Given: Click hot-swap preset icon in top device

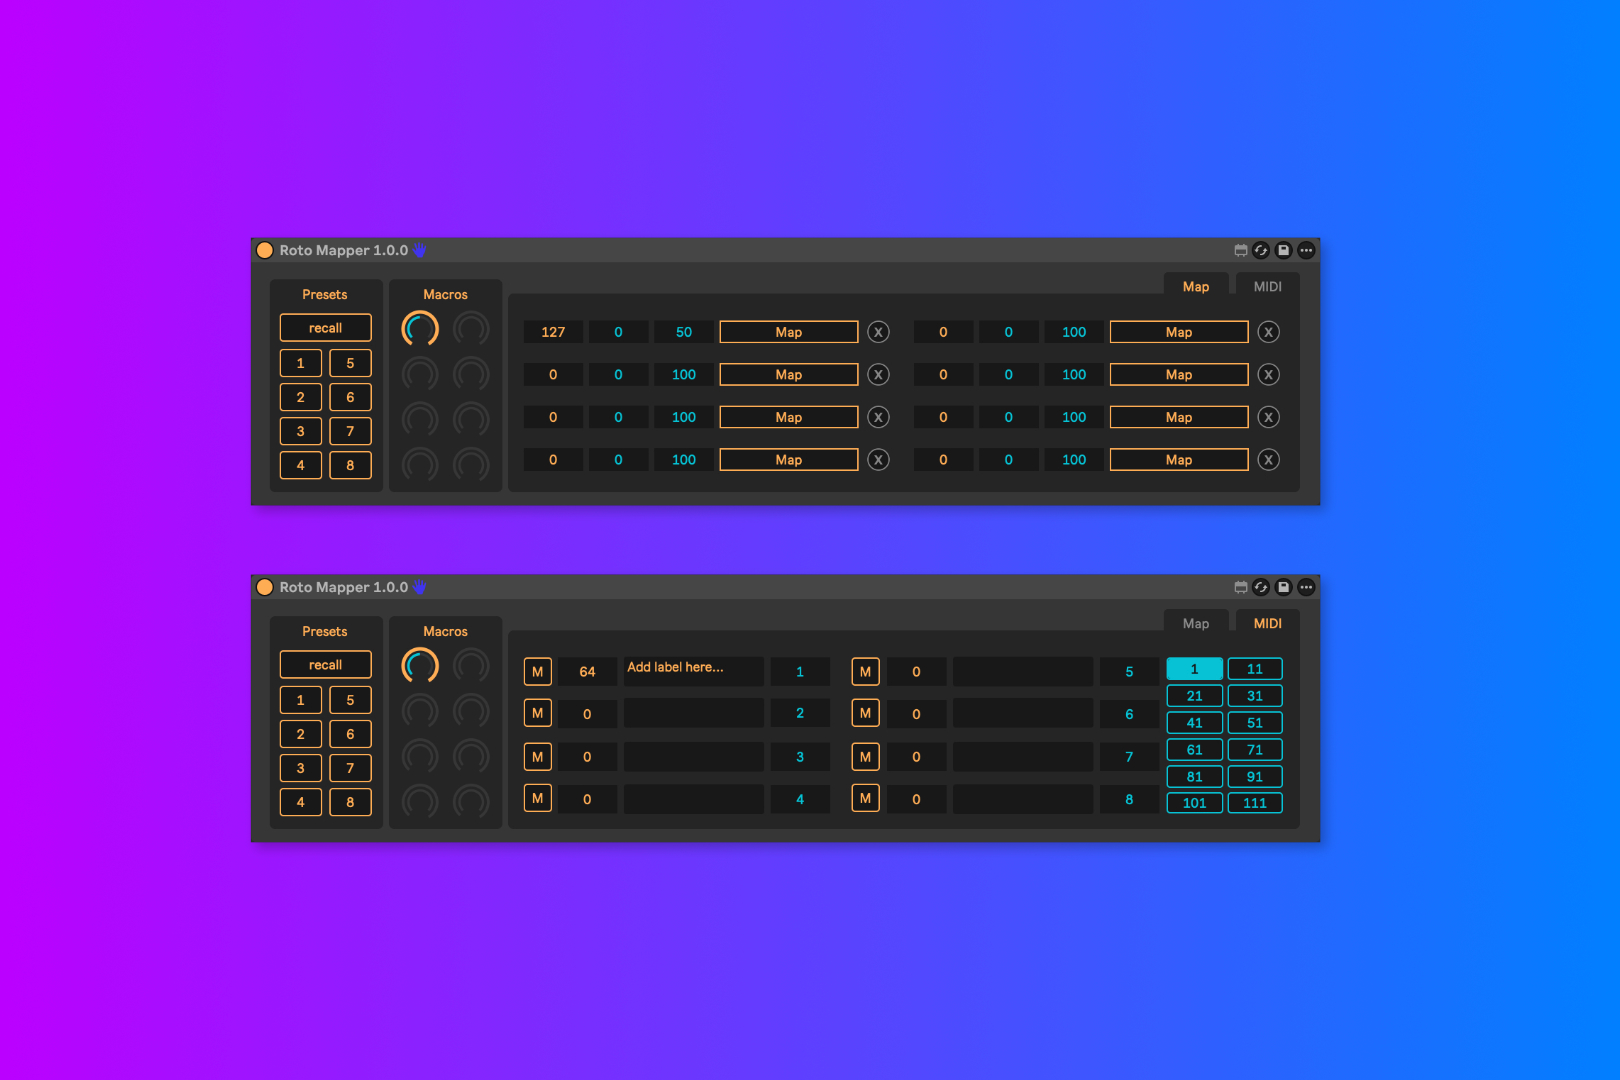Looking at the screenshot, I should [1261, 250].
